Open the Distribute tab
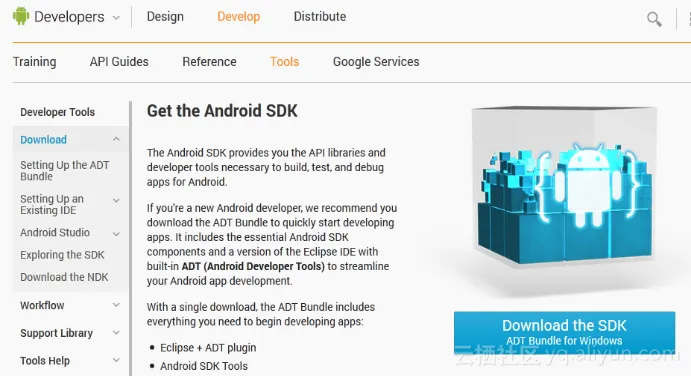 [320, 17]
